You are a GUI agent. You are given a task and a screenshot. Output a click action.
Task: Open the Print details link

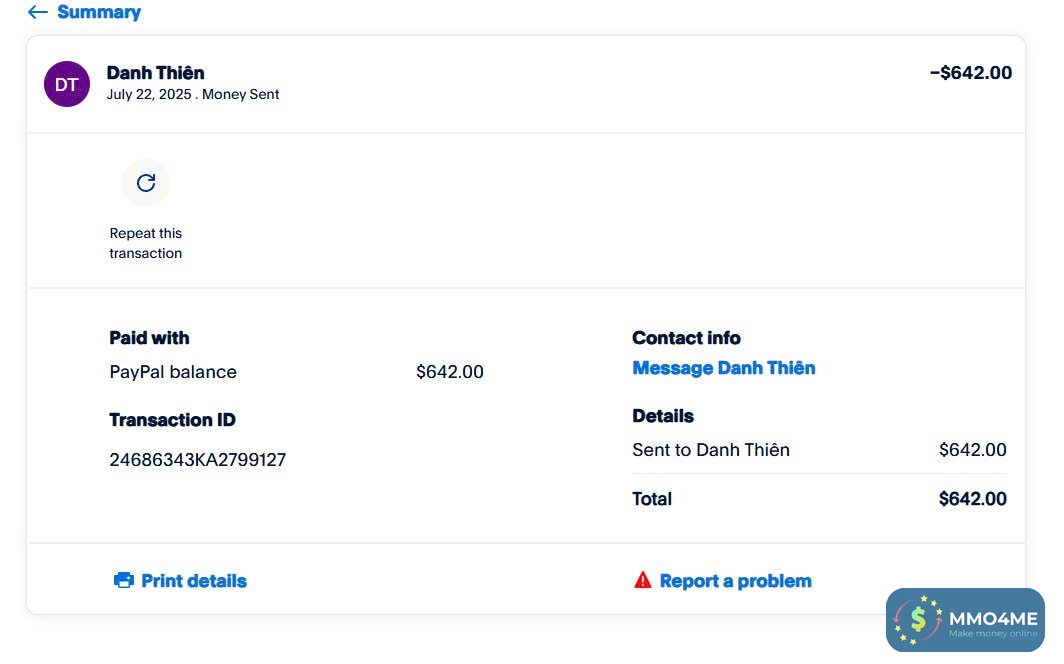tap(193, 581)
